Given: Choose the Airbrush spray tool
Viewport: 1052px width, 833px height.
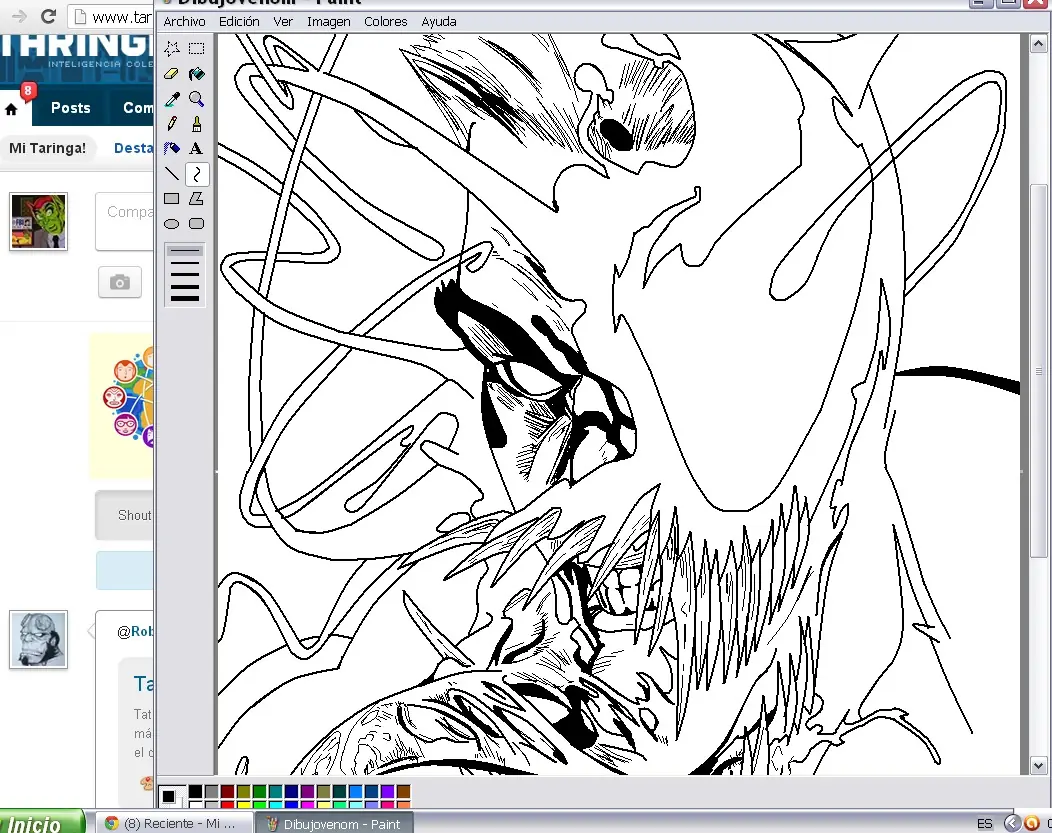Looking at the screenshot, I should [x=172, y=149].
